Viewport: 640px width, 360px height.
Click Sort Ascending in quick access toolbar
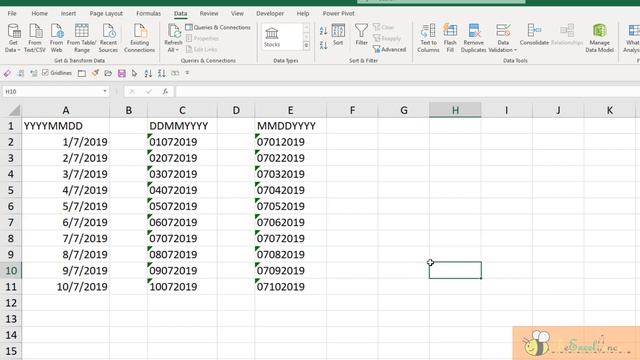click(148, 73)
